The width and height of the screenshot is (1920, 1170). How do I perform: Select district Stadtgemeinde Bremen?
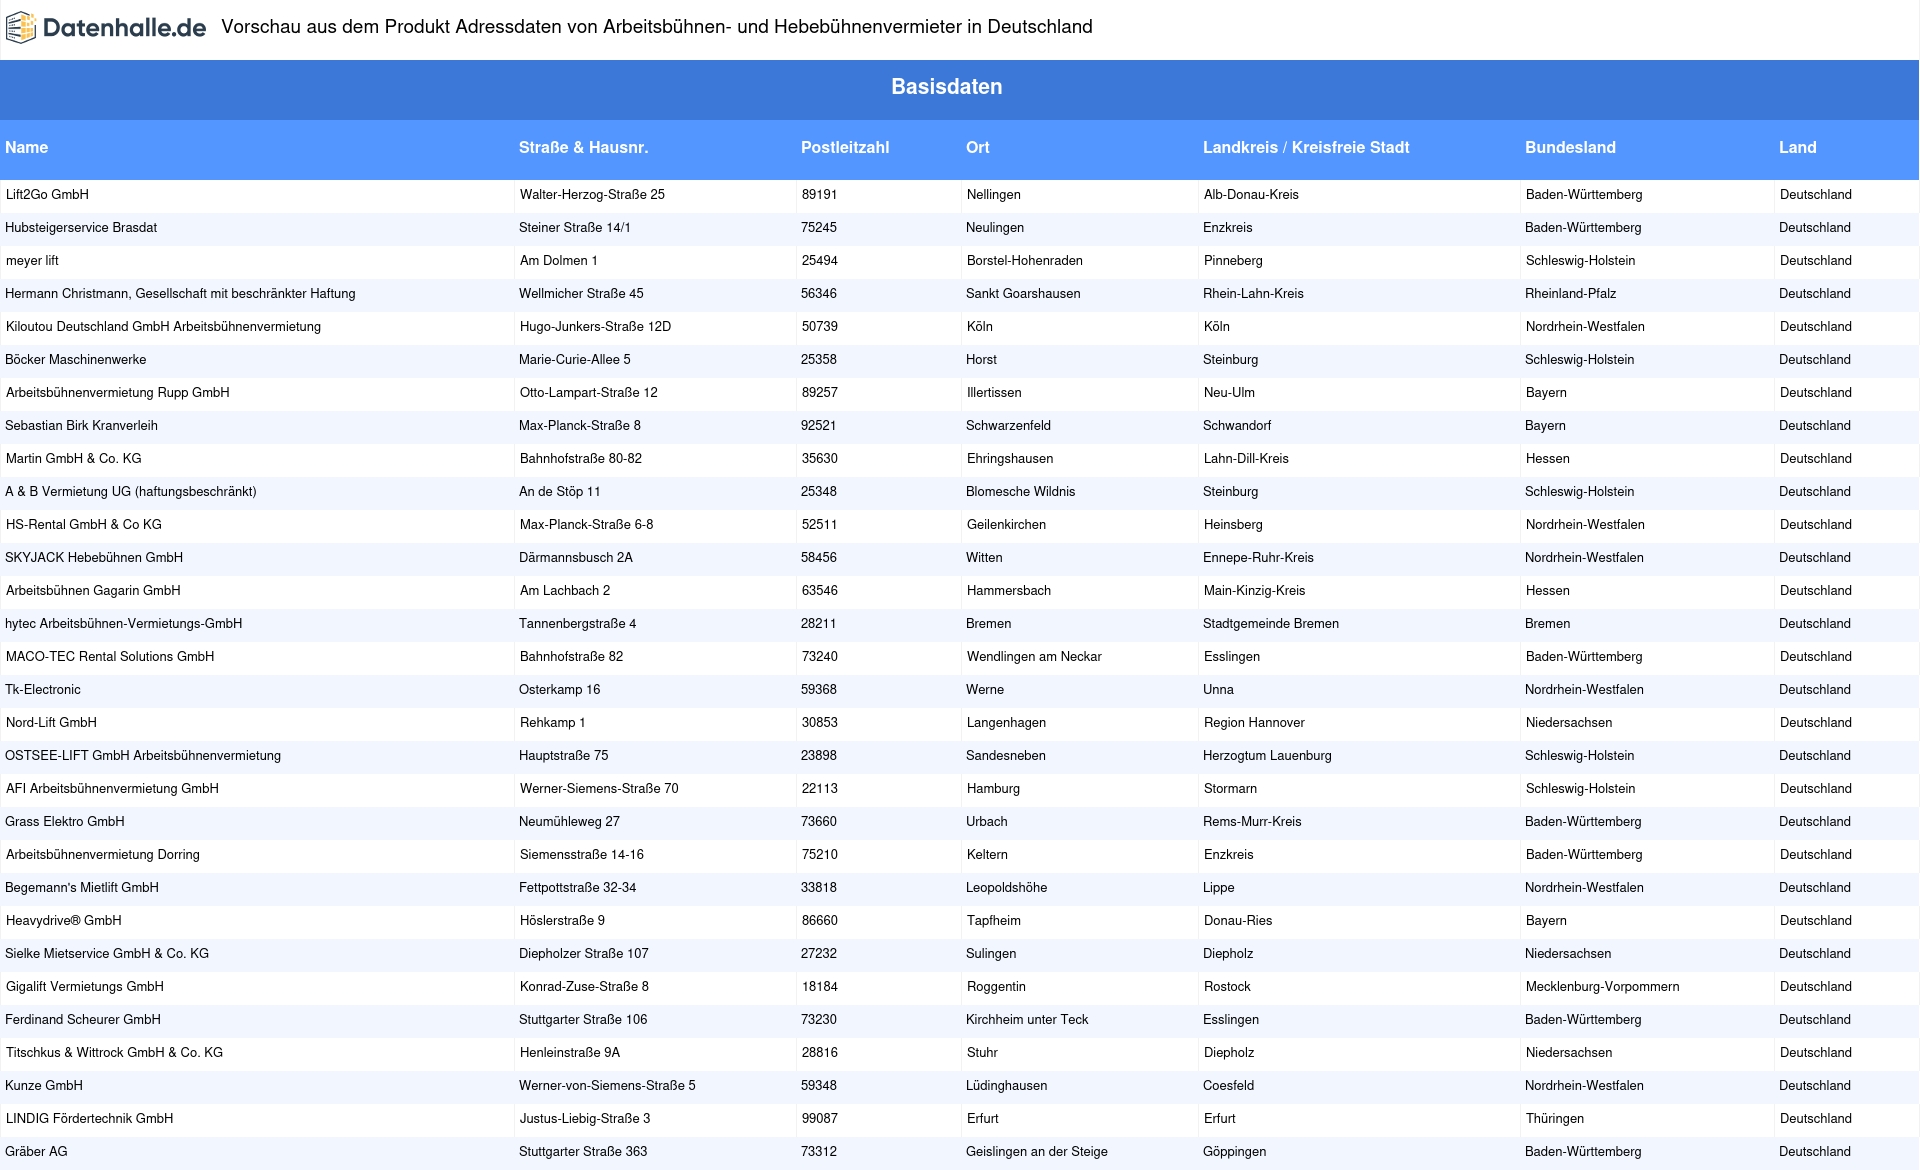pyautogui.click(x=1271, y=624)
